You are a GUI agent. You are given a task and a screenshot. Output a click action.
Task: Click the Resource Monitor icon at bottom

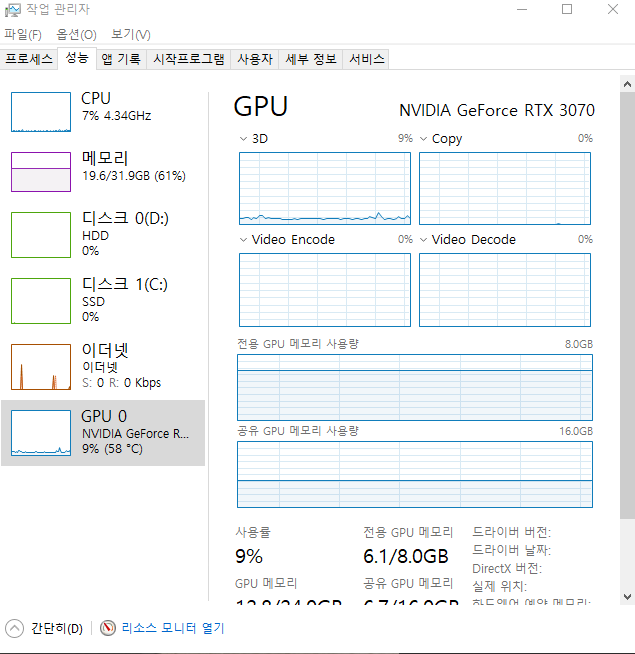point(108,628)
